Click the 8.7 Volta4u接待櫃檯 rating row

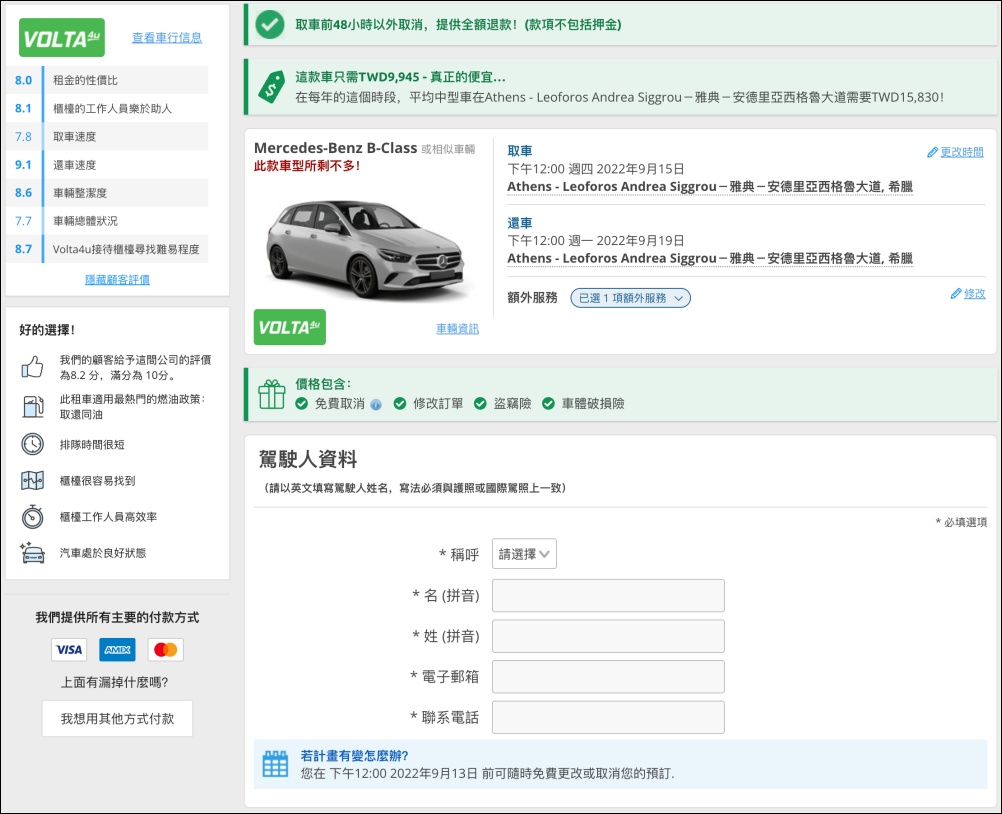point(107,249)
